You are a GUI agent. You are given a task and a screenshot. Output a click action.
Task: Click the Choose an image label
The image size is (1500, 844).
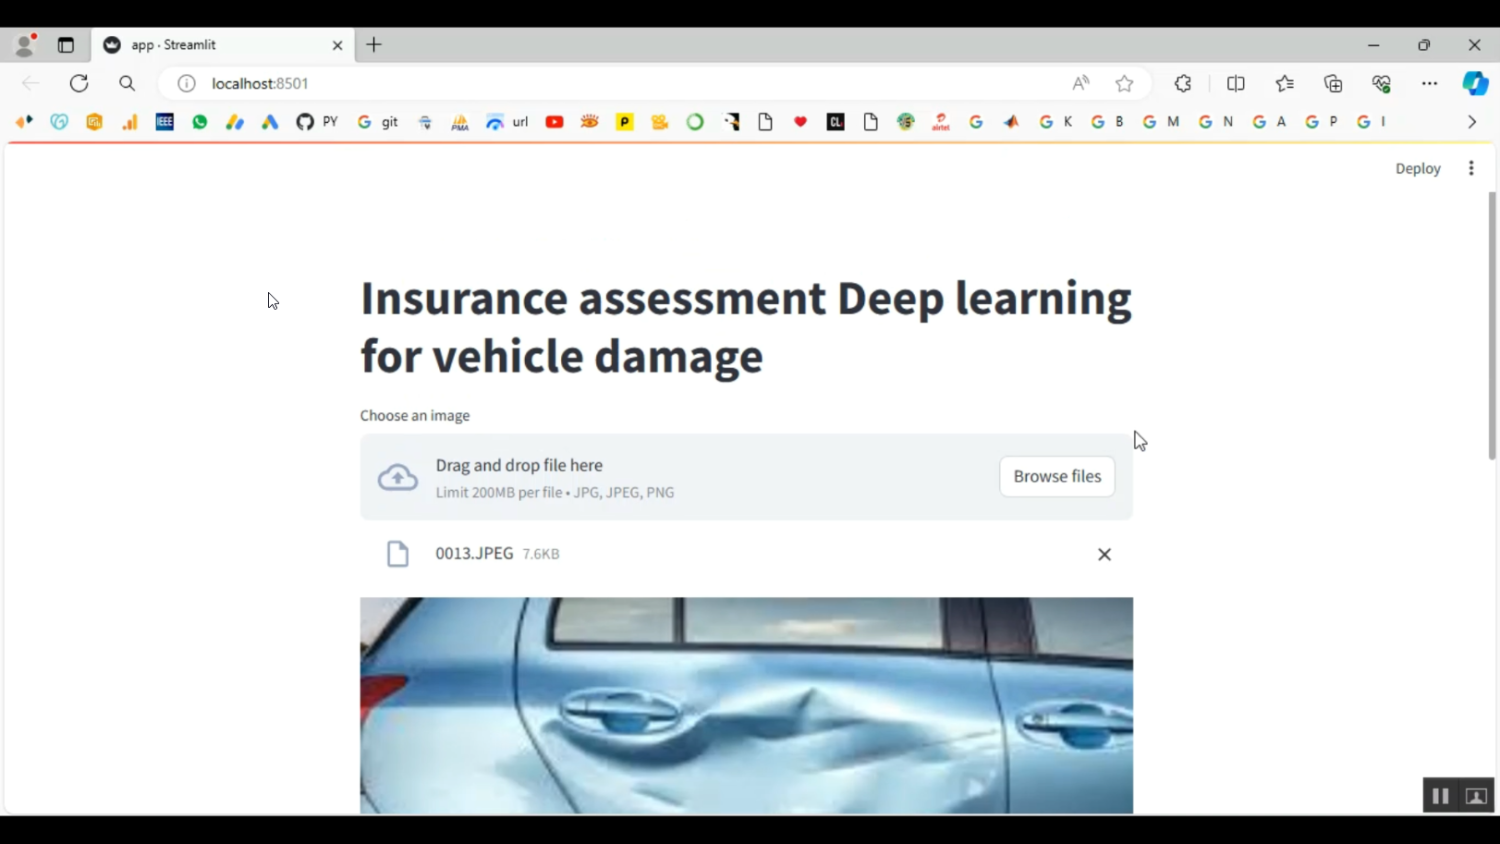click(415, 415)
